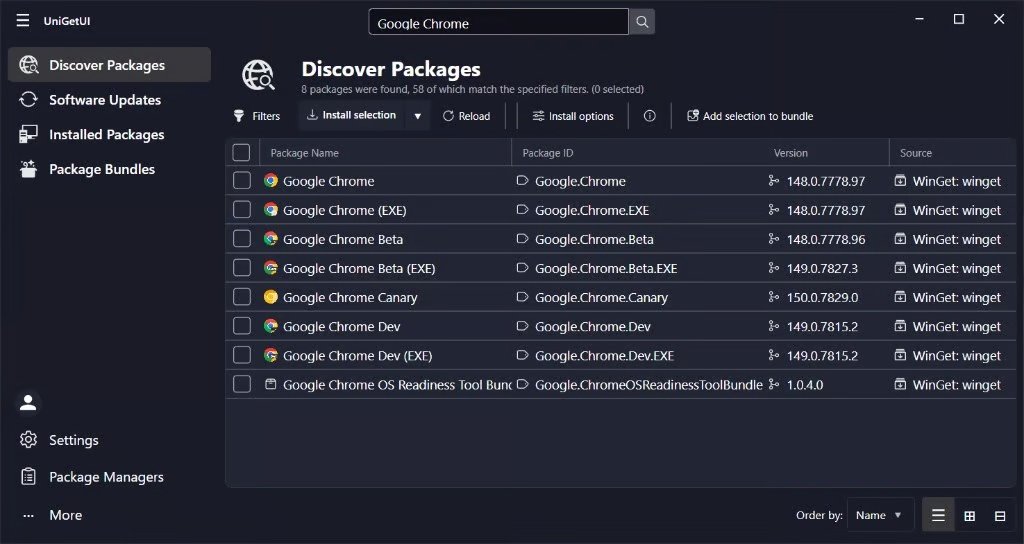1024x544 pixels.
Task: Click the package icon of OS Readiness Tool row
Action: click(270, 384)
